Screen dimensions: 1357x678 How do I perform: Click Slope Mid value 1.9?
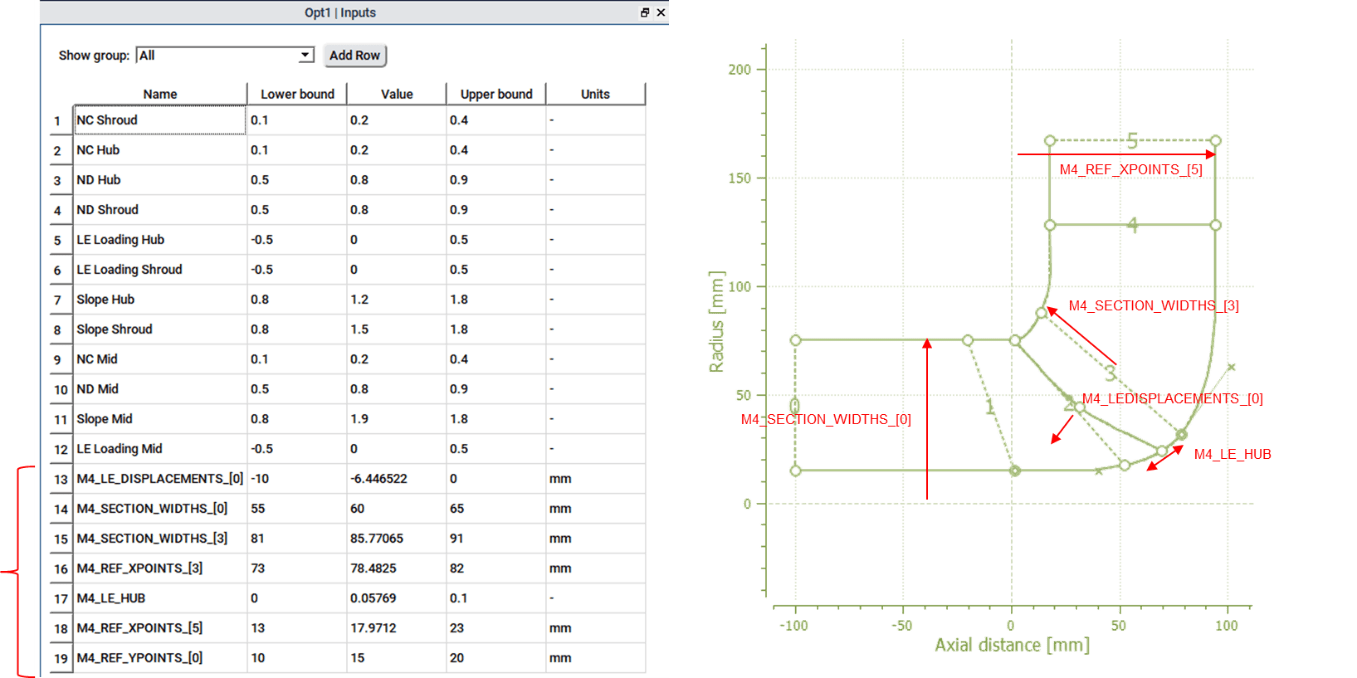[x=396, y=419]
